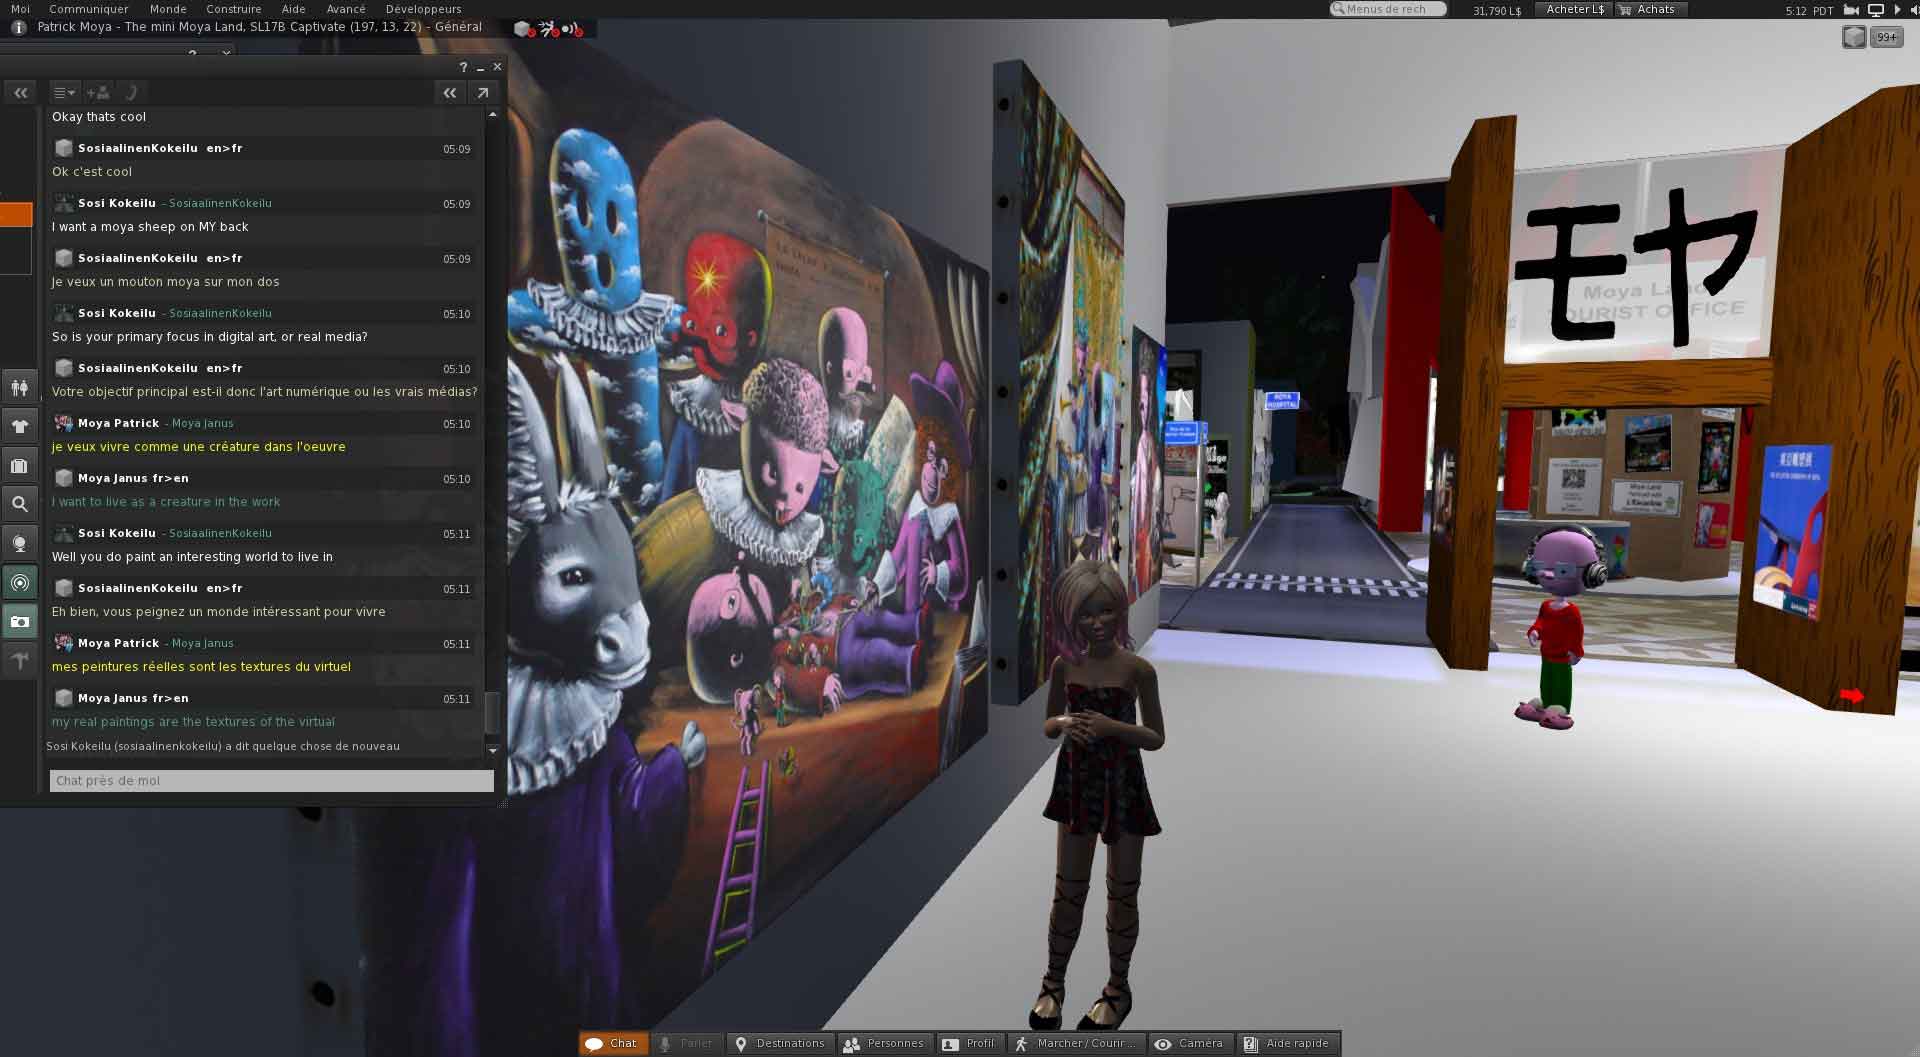The height and width of the screenshot is (1057, 1920).
Task: Toggle the nearby voice radar sidebar button
Action: click(19, 582)
